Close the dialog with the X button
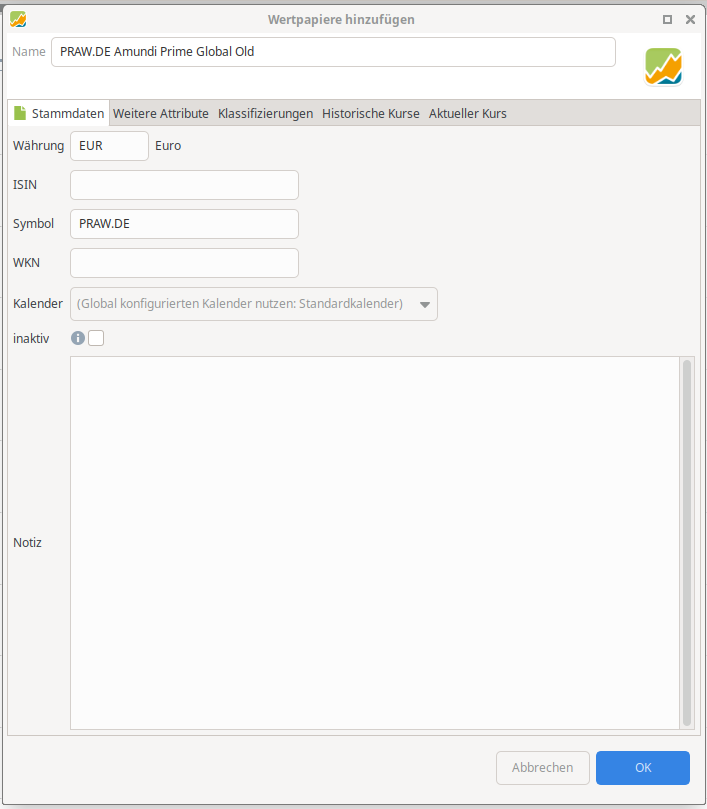 (690, 19)
